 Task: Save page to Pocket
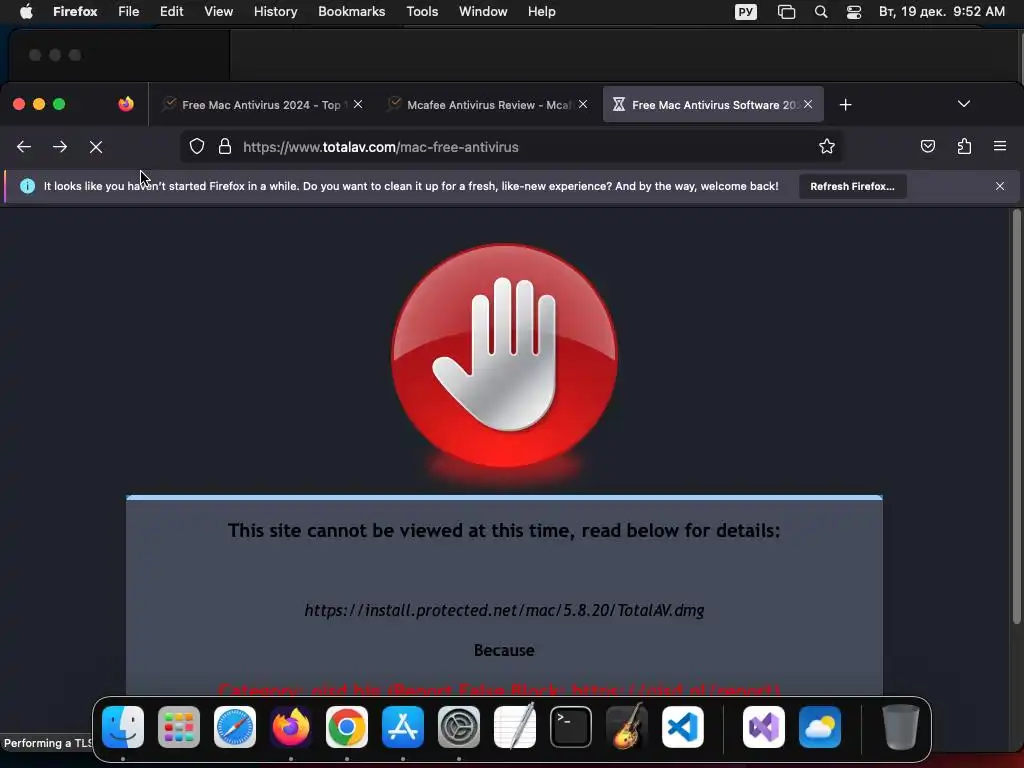pyautogui.click(x=927, y=147)
